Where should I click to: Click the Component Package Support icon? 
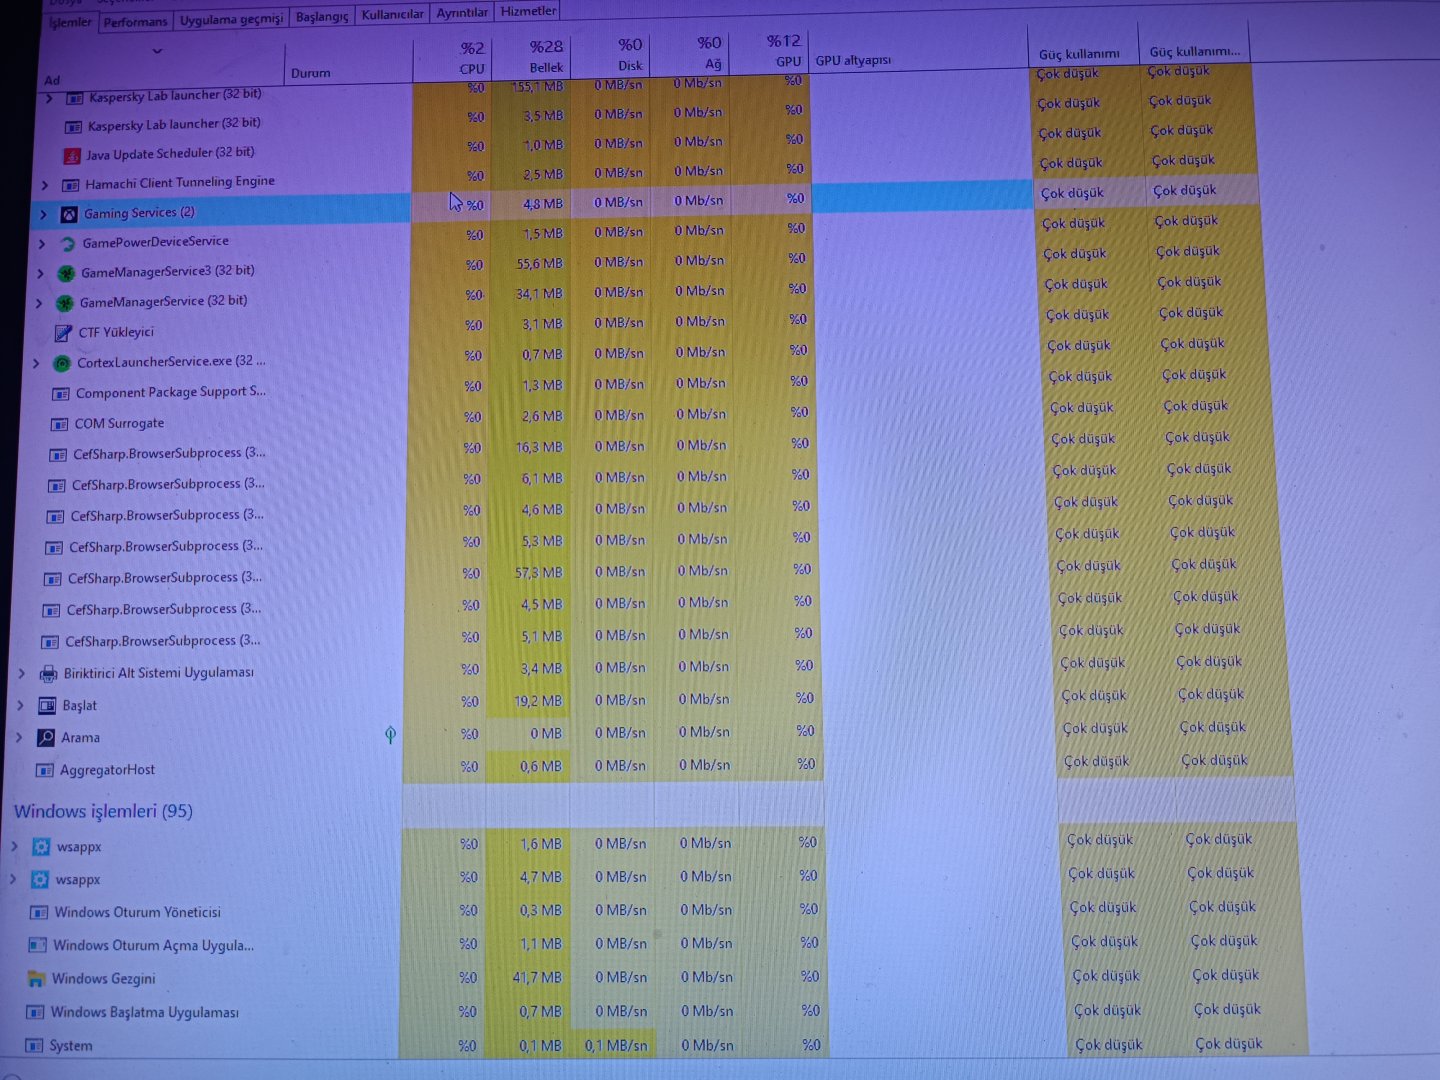click(x=61, y=394)
